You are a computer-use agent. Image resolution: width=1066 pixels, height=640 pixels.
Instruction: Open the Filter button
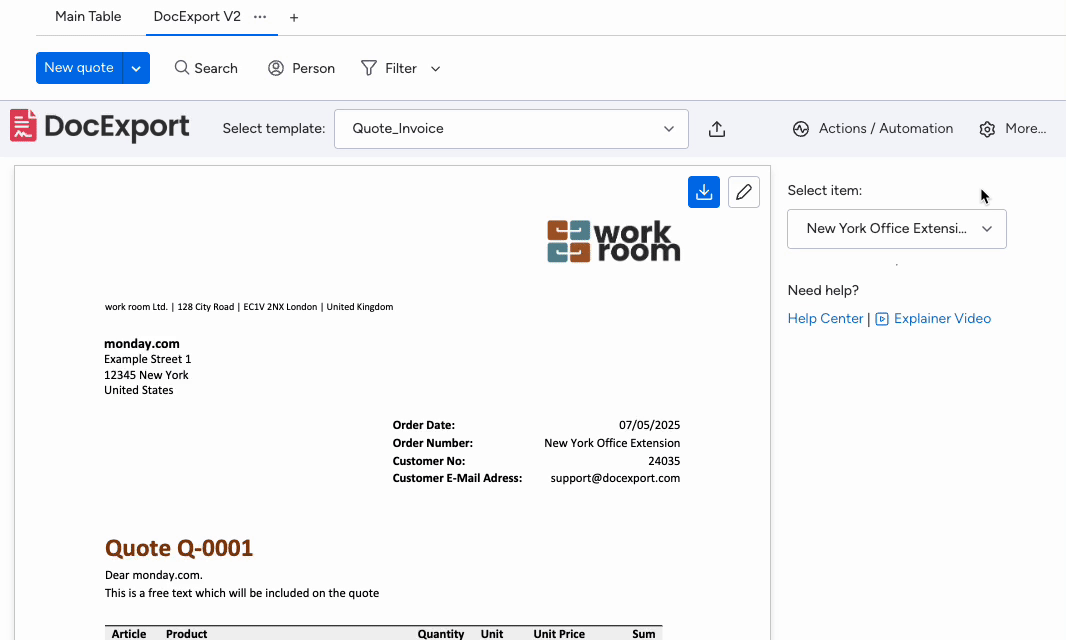[389, 68]
